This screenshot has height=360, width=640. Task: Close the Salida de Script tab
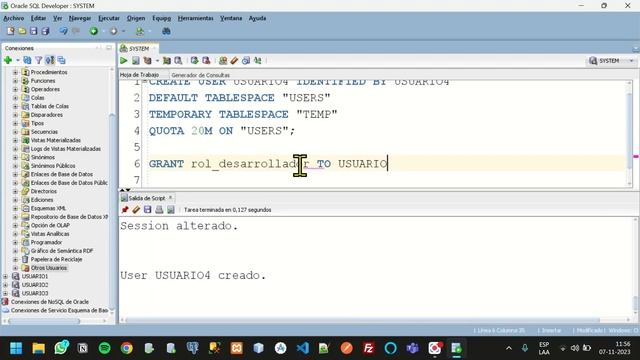tap(170, 198)
